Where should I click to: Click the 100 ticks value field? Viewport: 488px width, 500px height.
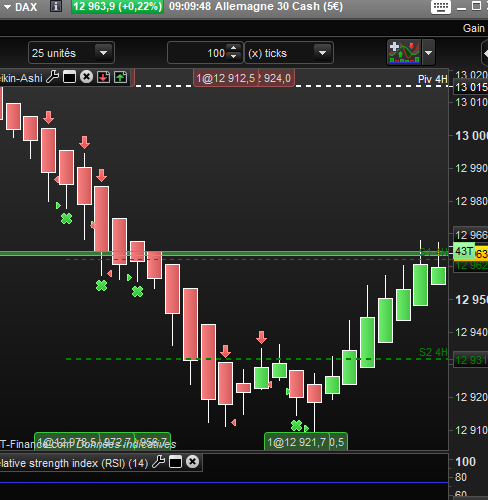[x=198, y=53]
